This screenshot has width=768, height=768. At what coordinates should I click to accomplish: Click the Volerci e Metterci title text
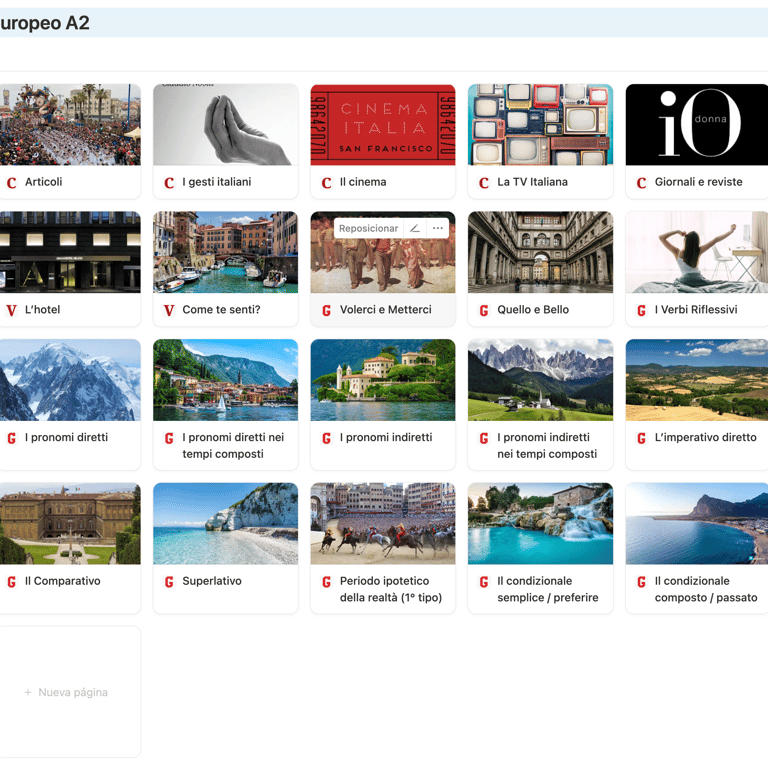(385, 310)
